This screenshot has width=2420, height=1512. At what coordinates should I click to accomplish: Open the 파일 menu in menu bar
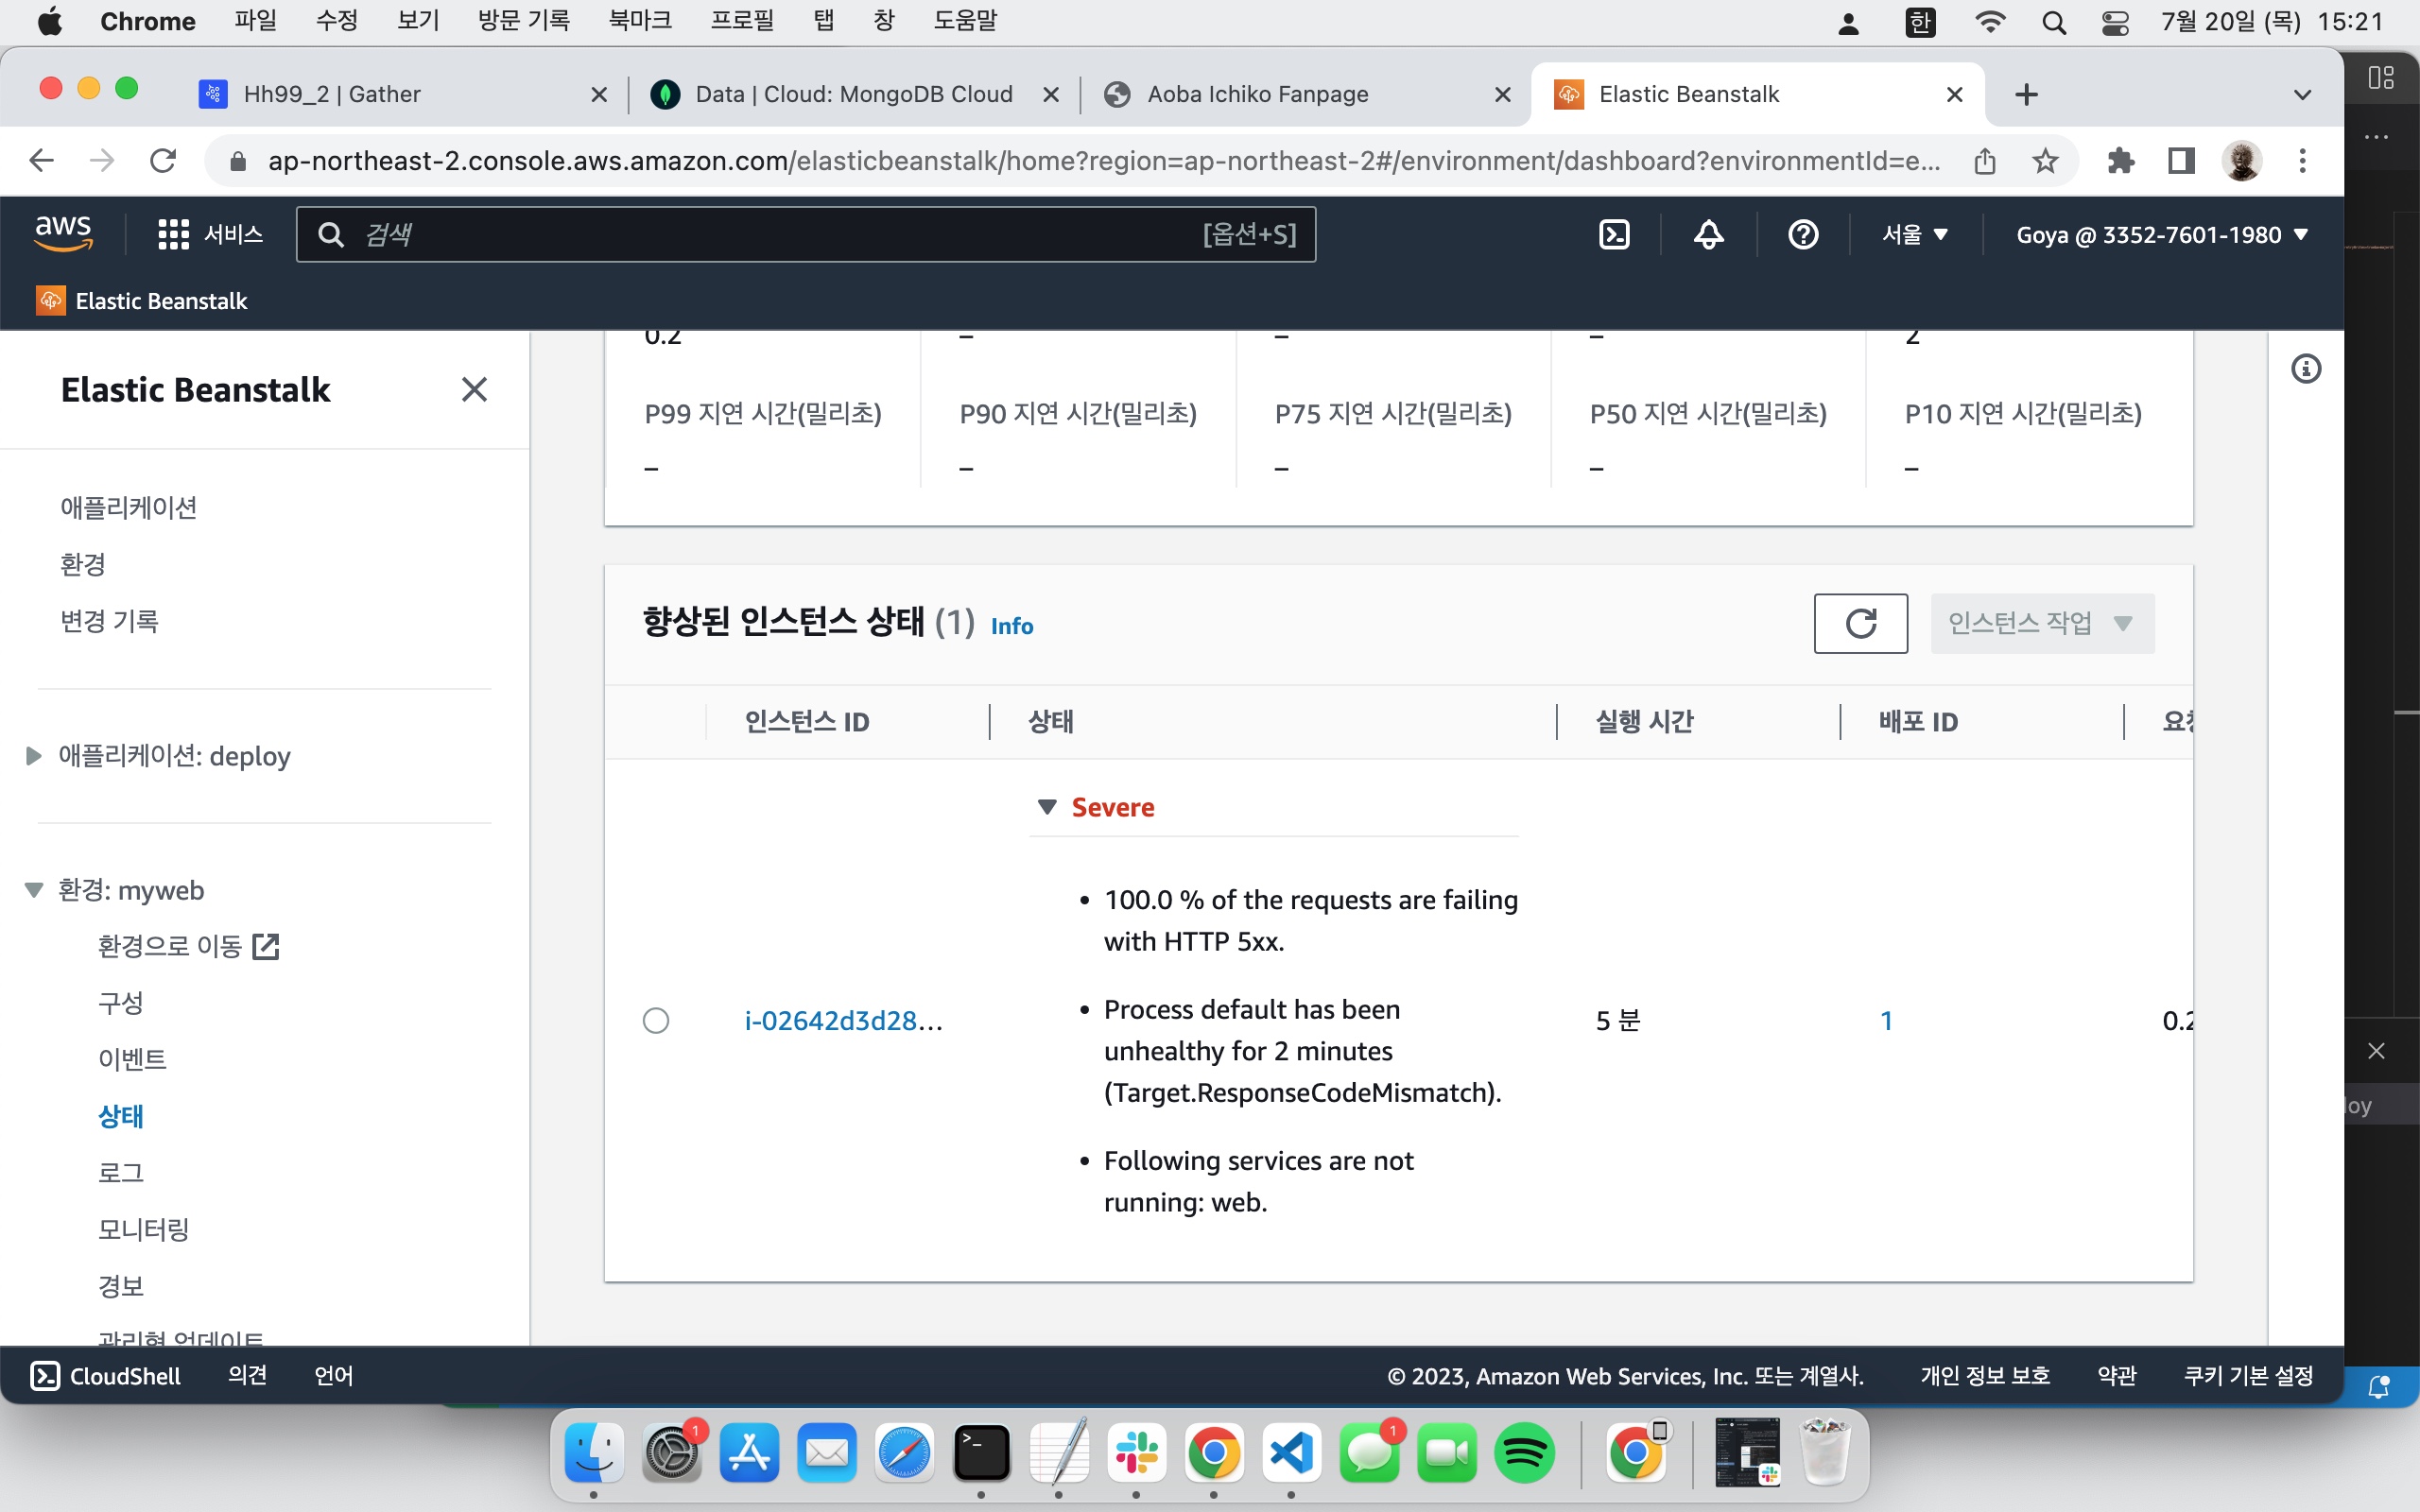(255, 21)
